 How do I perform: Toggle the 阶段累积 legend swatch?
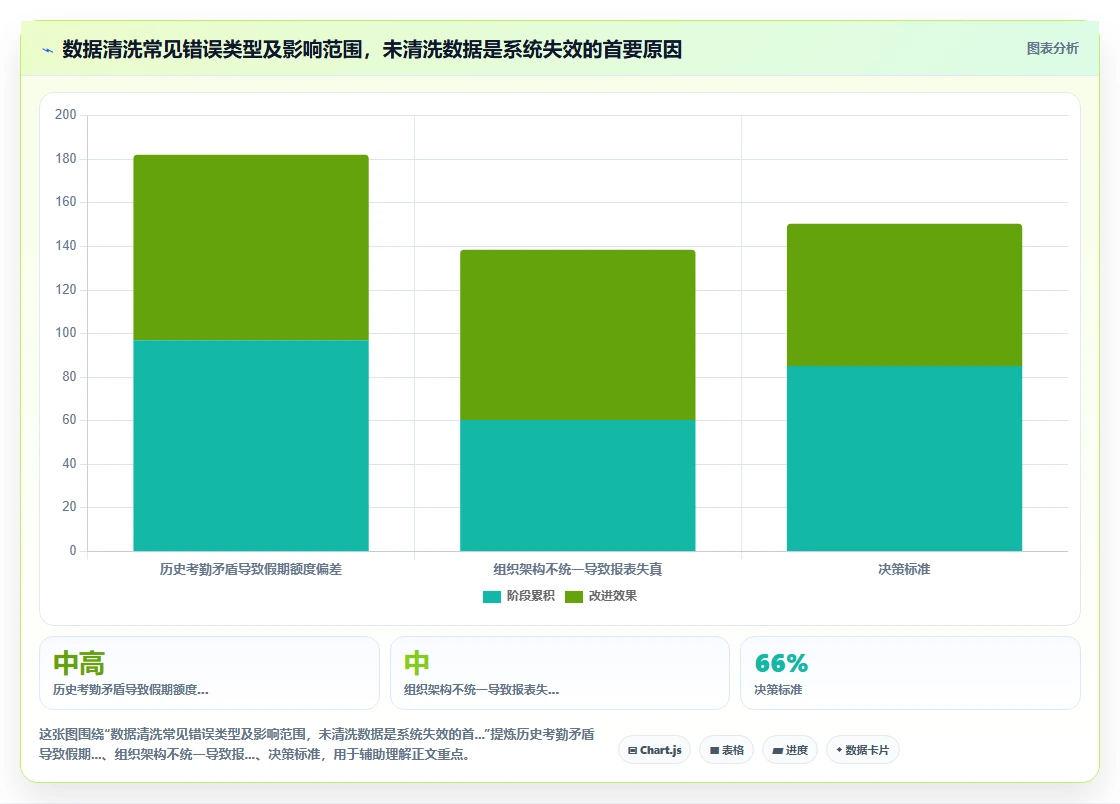click(491, 596)
